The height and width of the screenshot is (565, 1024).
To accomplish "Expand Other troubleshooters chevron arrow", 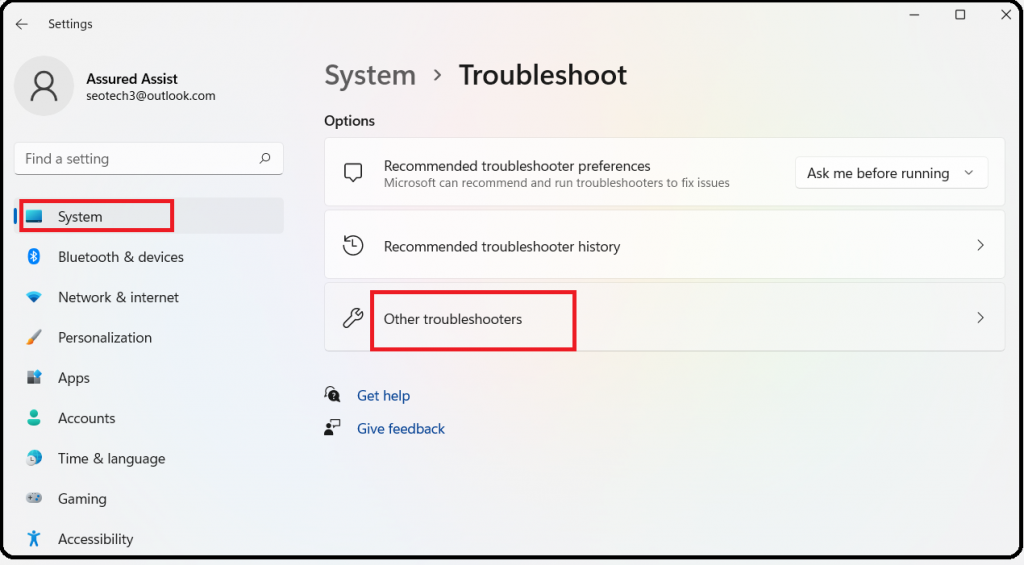I will click(980, 318).
